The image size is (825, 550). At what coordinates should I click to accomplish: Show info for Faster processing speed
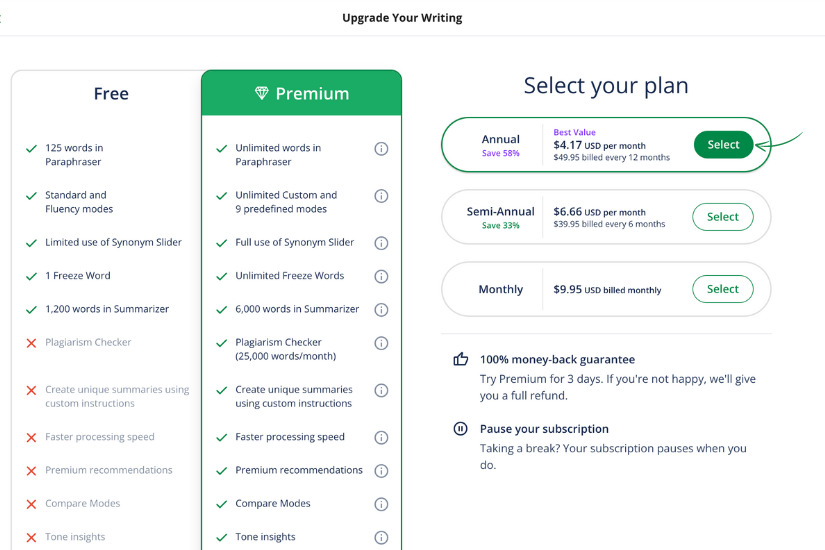point(381,437)
